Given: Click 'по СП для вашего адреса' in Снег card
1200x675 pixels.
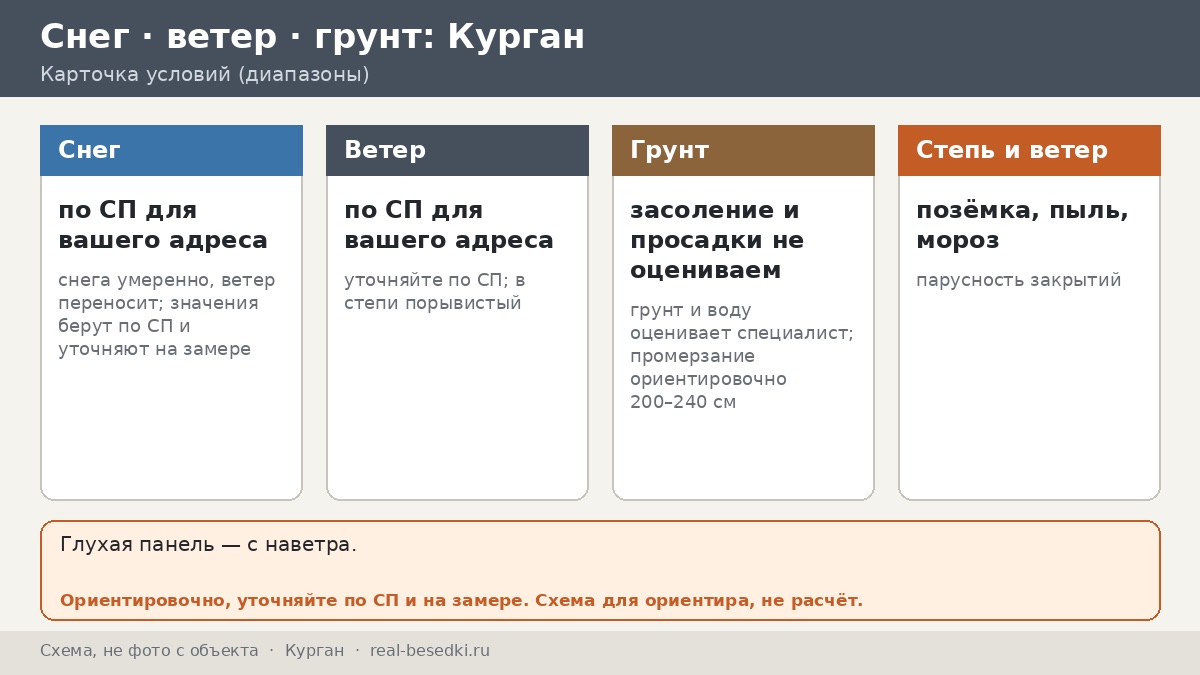Looking at the screenshot, I should (163, 226).
